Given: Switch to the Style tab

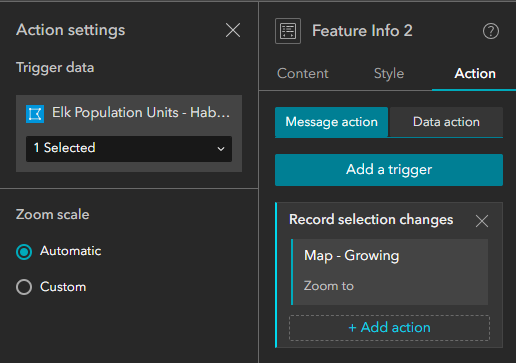Looking at the screenshot, I should tap(389, 73).
